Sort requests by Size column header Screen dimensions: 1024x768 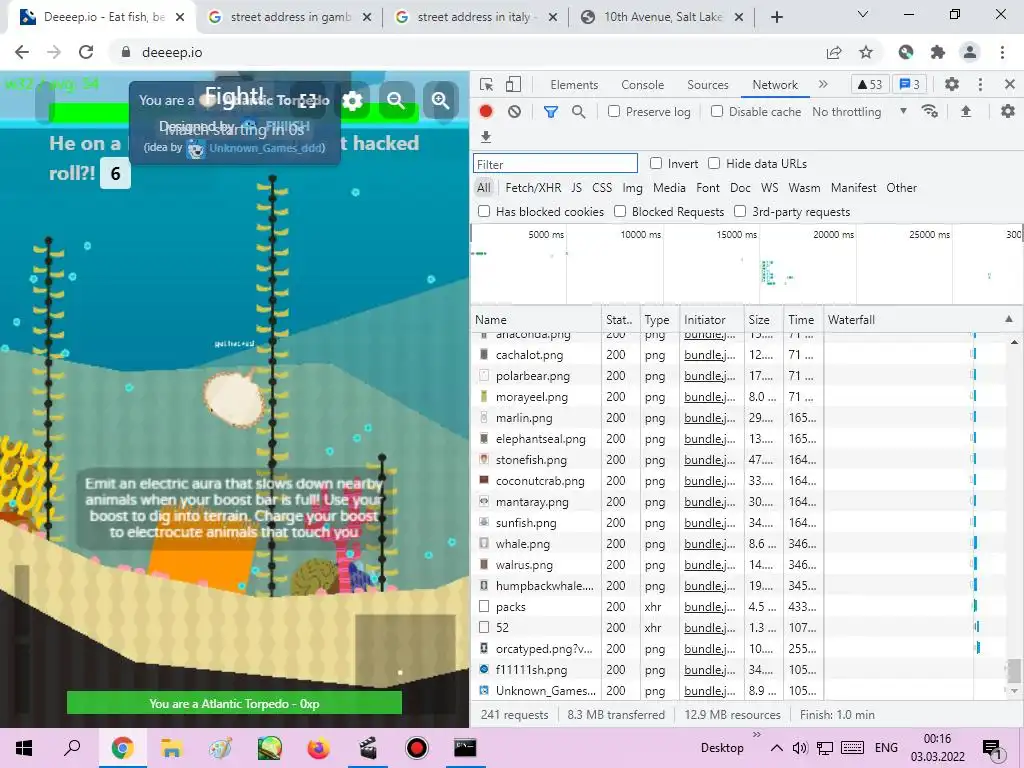point(764,319)
